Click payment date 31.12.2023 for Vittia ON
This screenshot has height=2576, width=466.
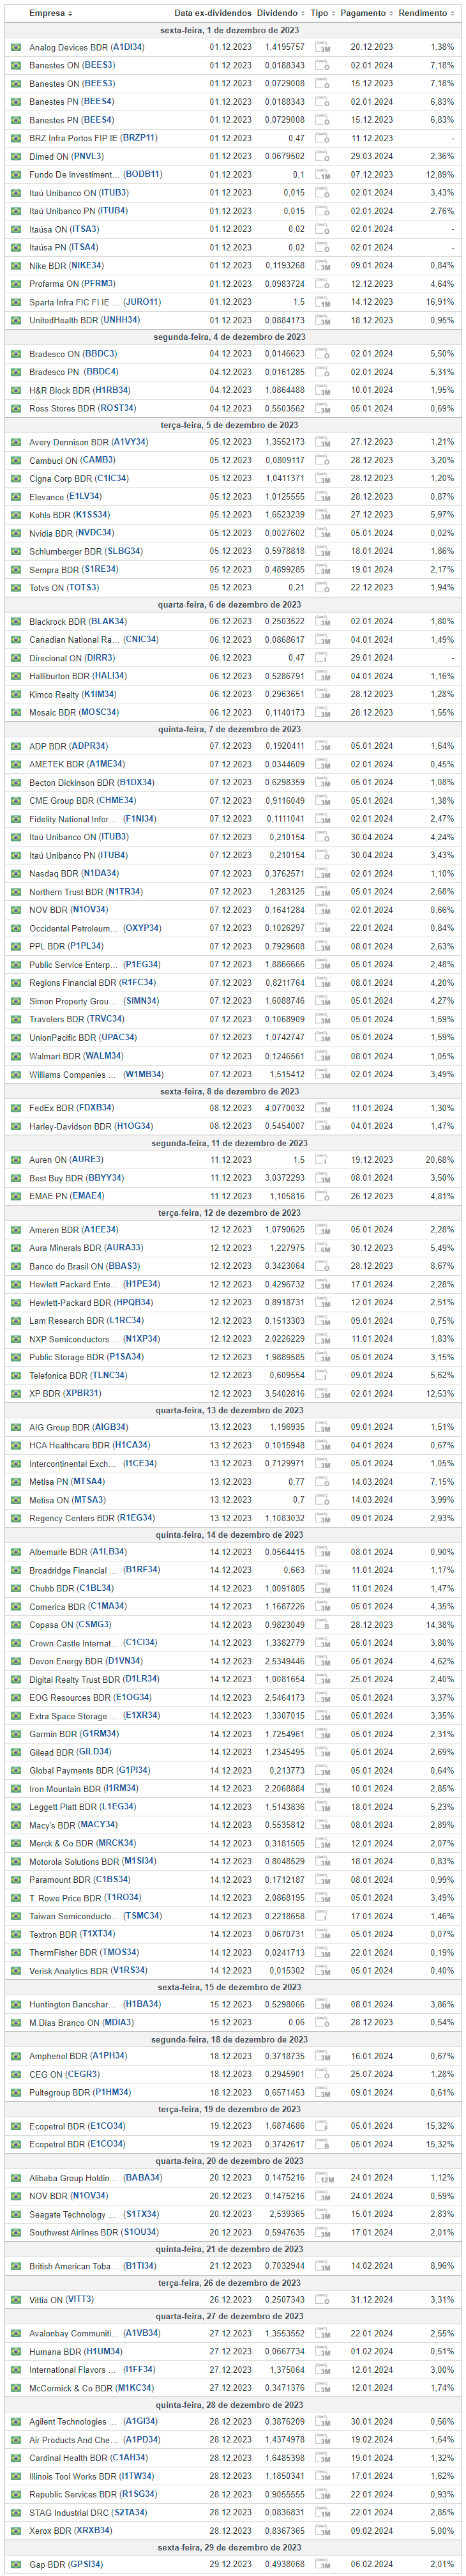[x=371, y=2300]
